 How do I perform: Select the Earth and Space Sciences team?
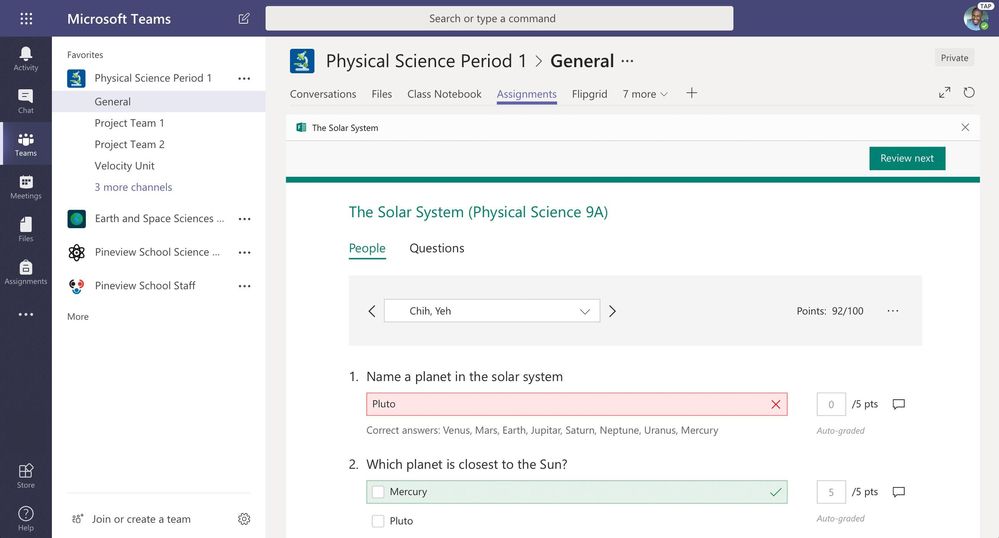pos(159,219)
